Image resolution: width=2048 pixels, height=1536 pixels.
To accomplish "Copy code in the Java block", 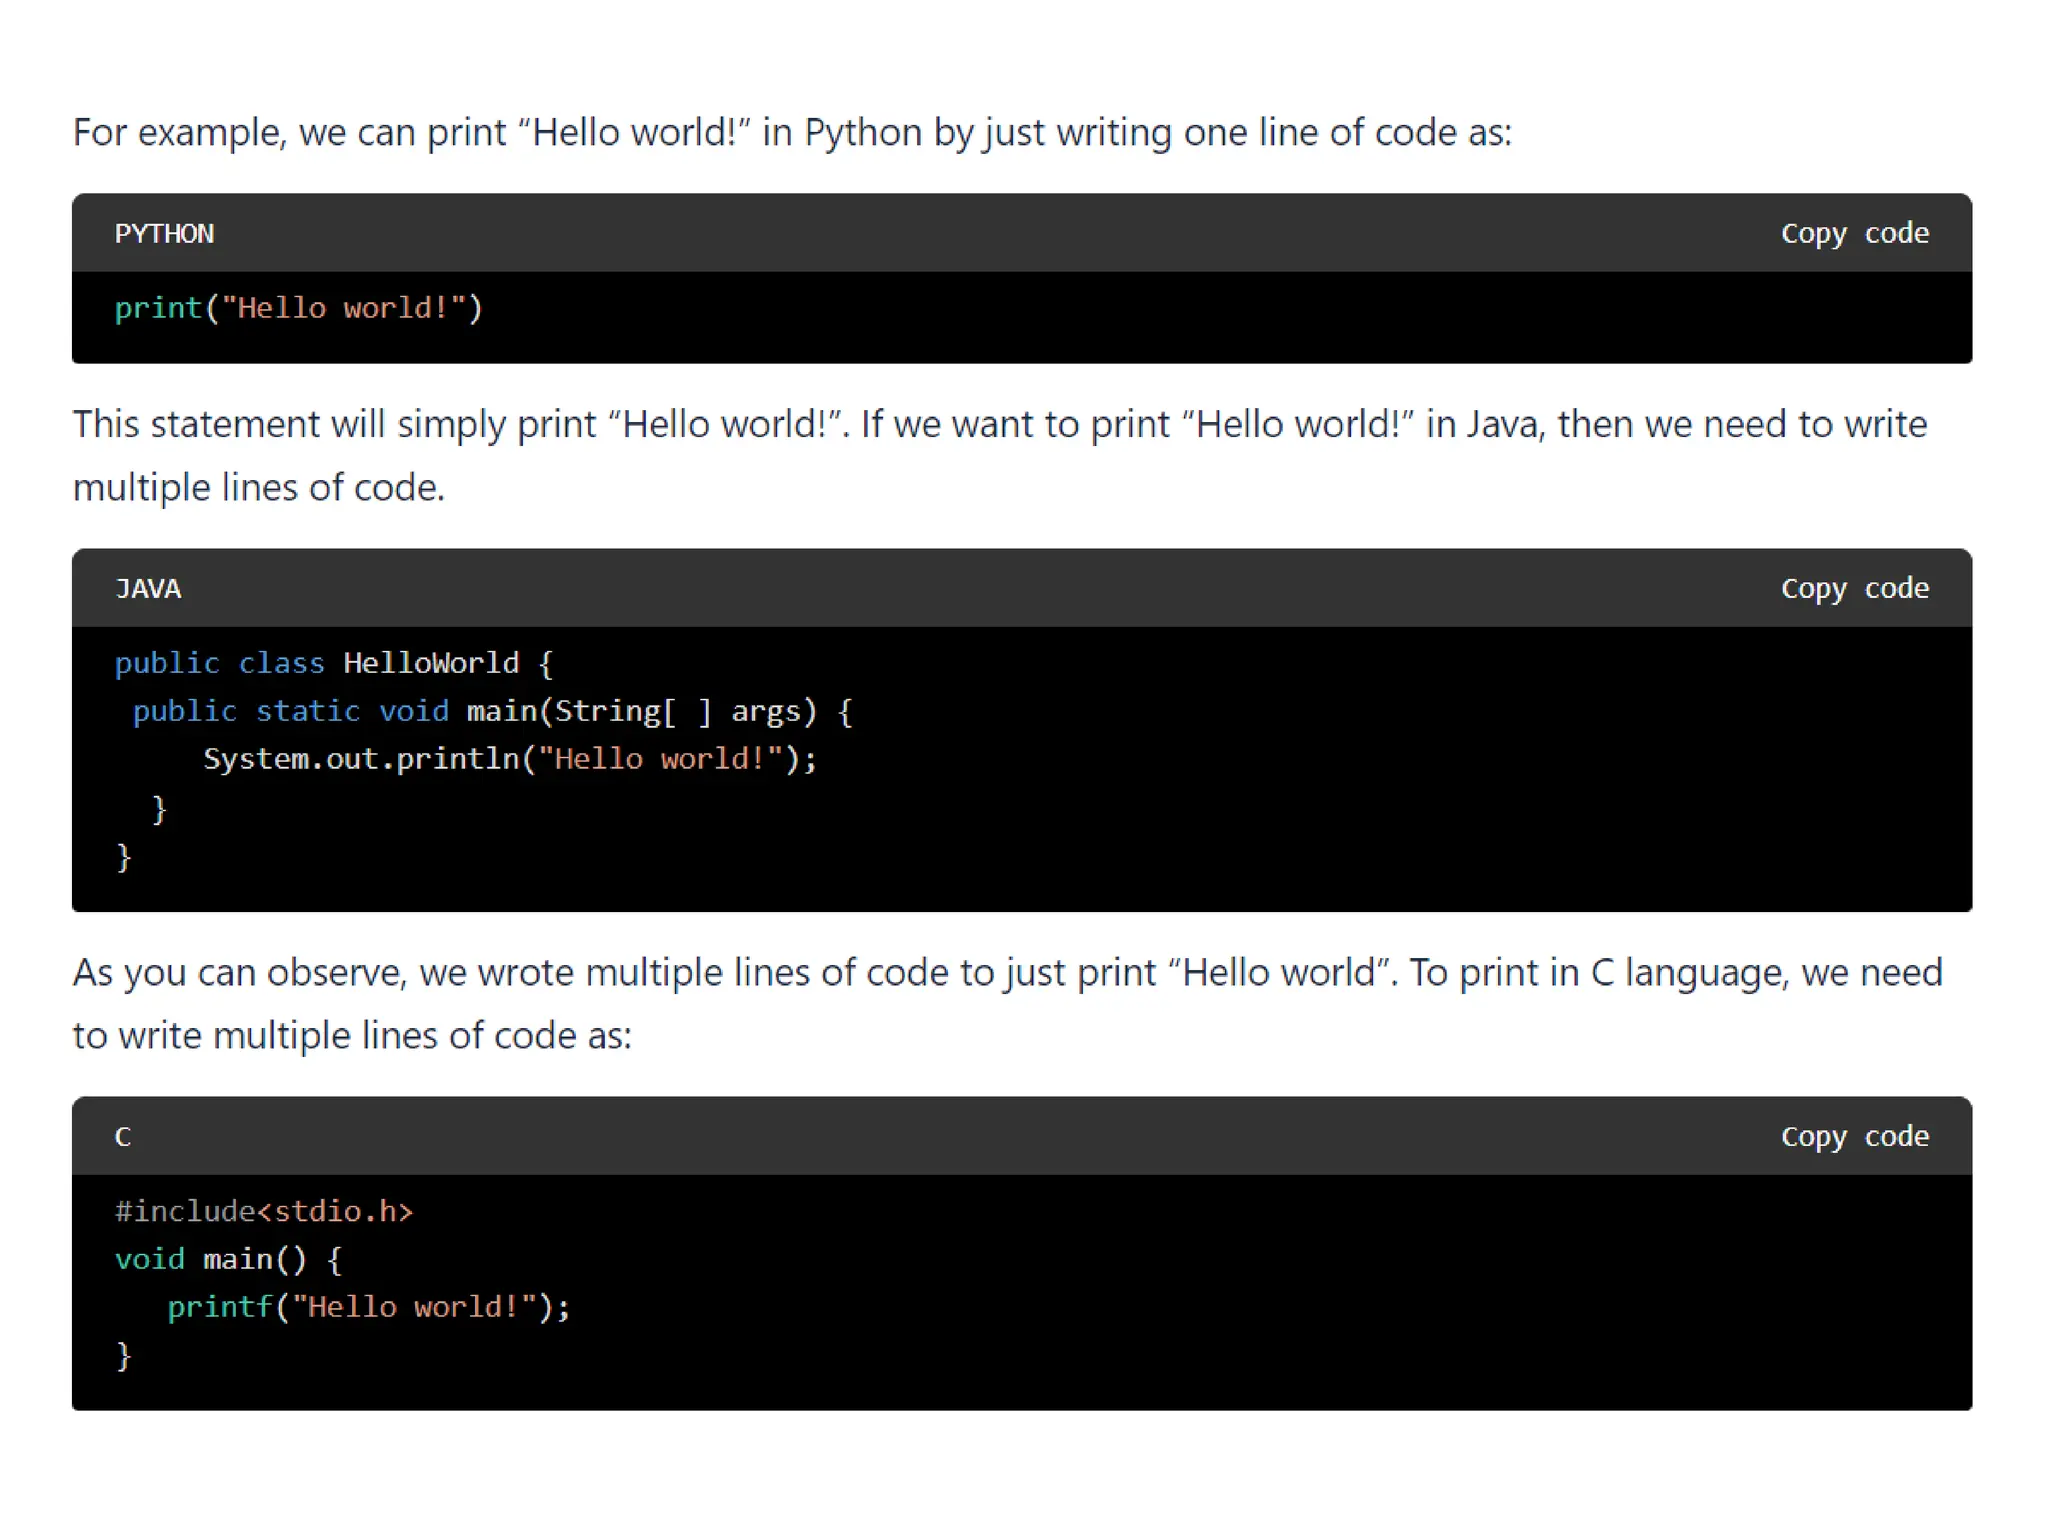I will click(x=1854, y=588).
